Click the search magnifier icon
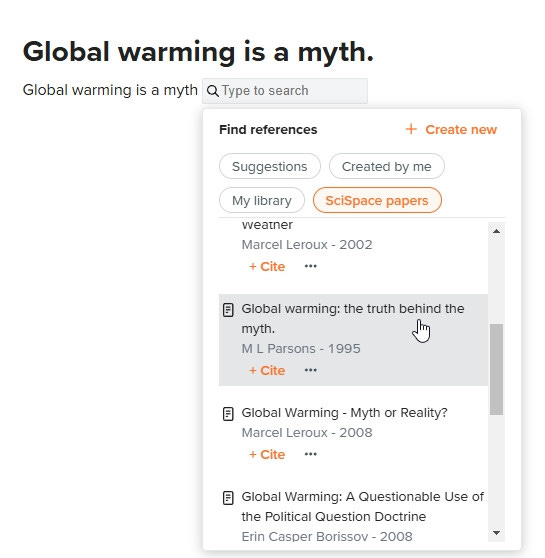The height and width of the screenshot is (558, 545). click(x=213, y=91)
